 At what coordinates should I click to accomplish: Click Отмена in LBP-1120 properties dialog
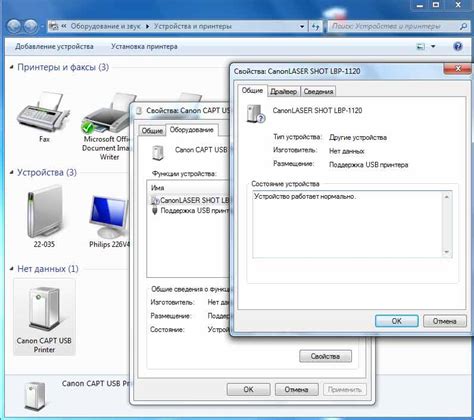coord(445,321)
